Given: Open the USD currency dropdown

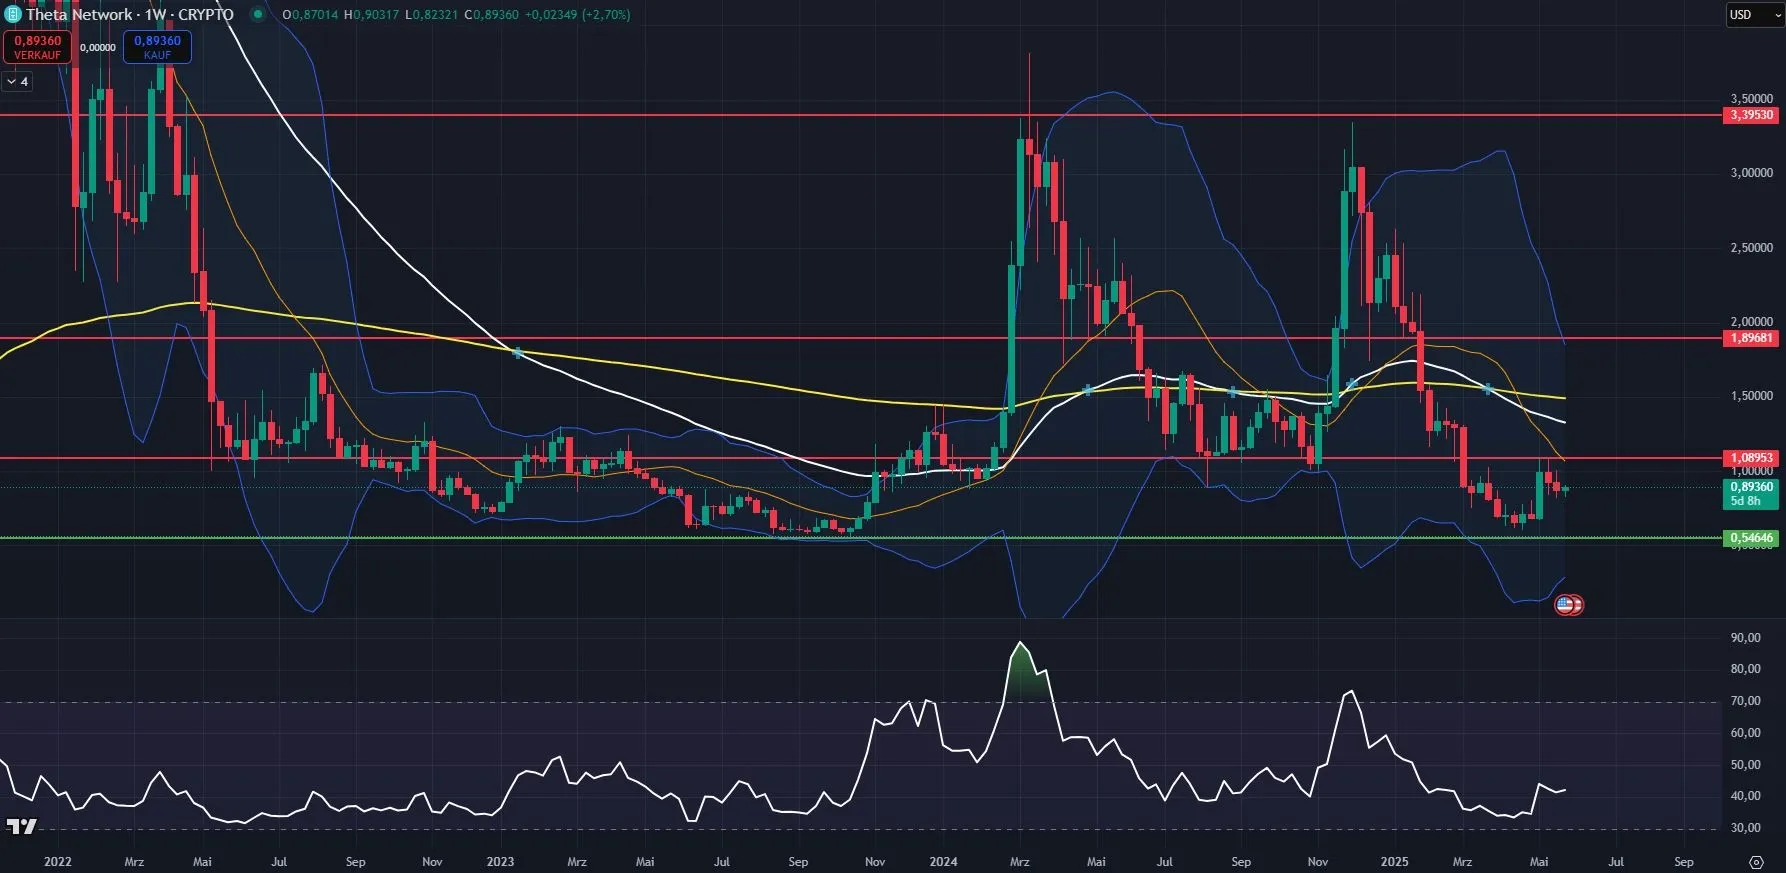Looking at the screenshot, I should pyautogui.click(x=1755, y=14).
